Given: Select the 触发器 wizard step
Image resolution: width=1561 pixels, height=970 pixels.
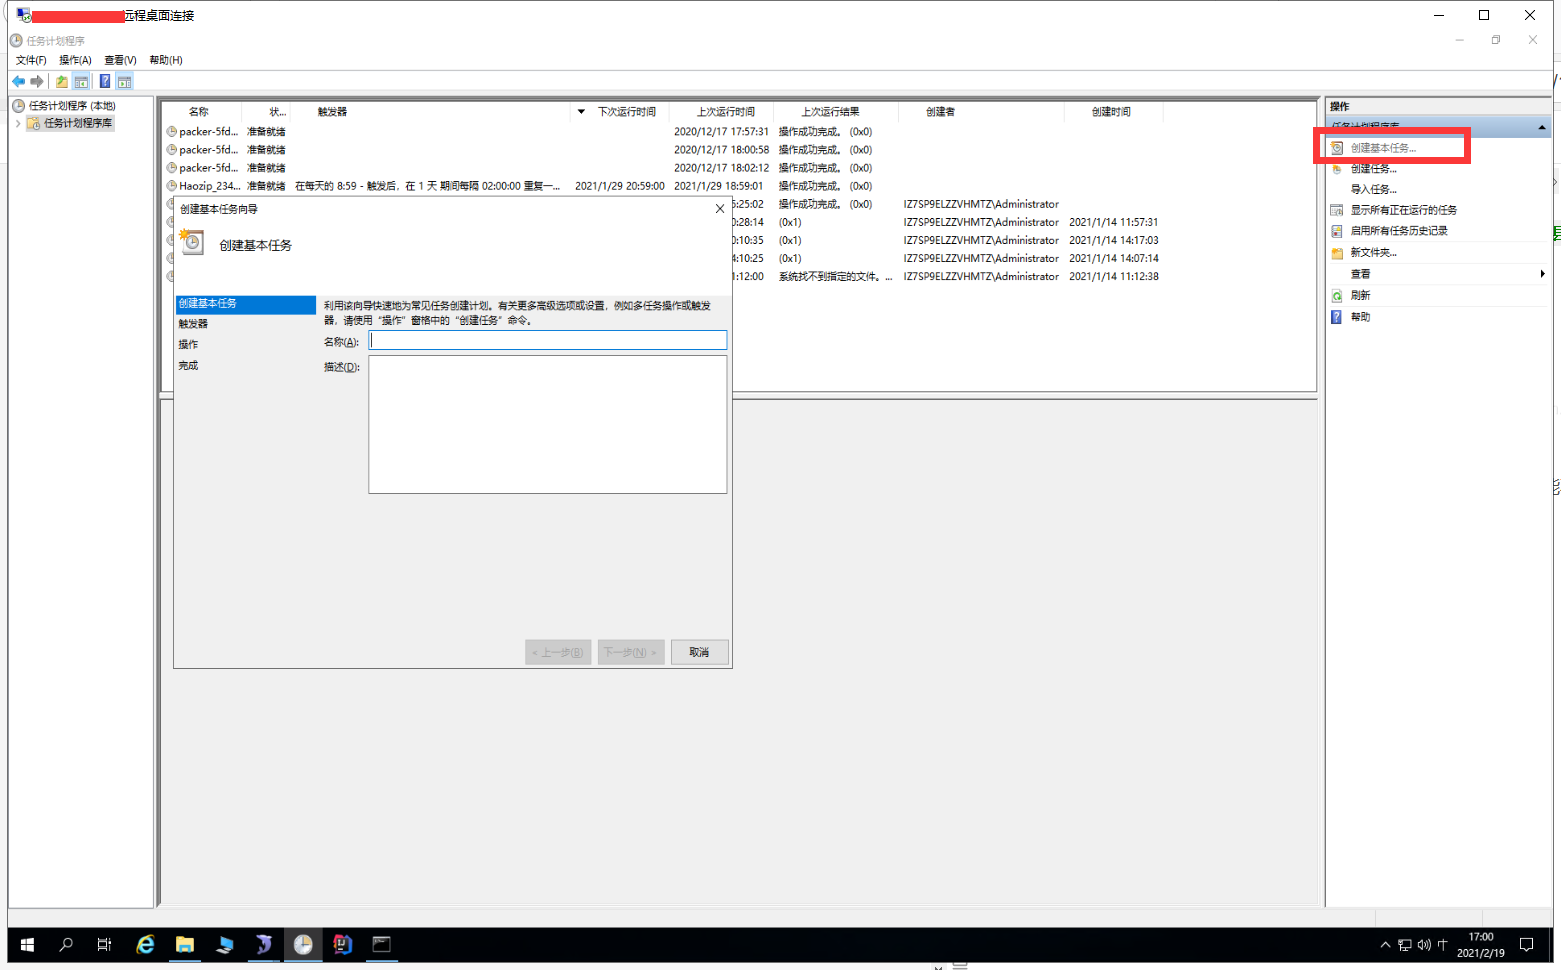Looking at the screenshot, I should click(x=193, y=324).
